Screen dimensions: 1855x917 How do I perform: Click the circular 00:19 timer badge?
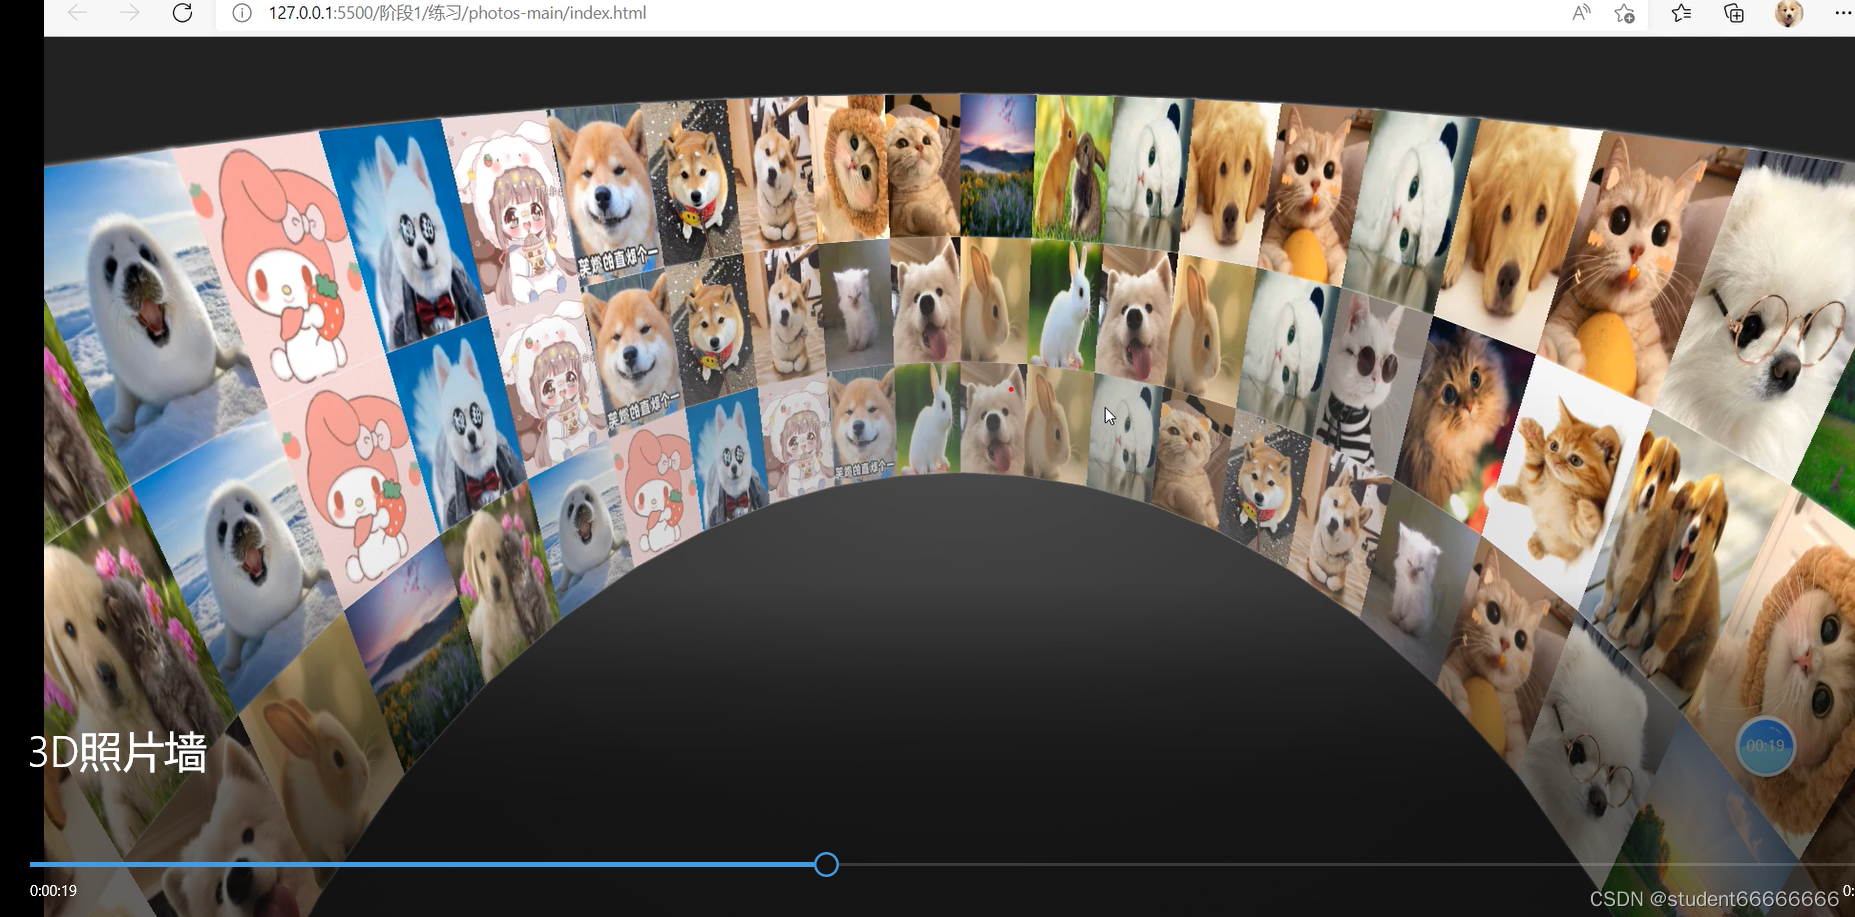(1767, 747)
